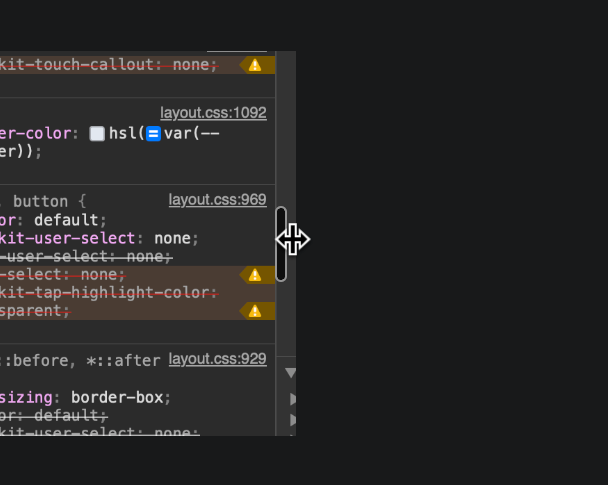The width and height of the screenshot is (608, 485).
Task: Click the warning icon on the struck "-select: none" line
Action: click(255, 275)
